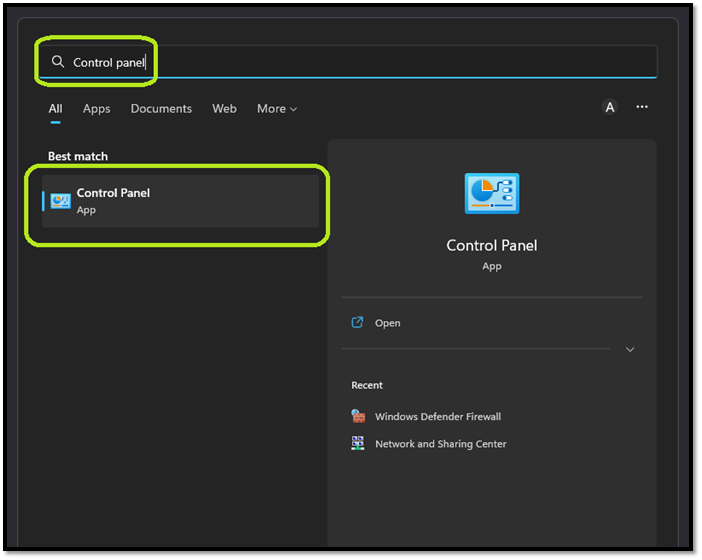This screenshot has height=560, width=702.
Task: Switch to the Apps tab
Action: [x=96, y=109]
